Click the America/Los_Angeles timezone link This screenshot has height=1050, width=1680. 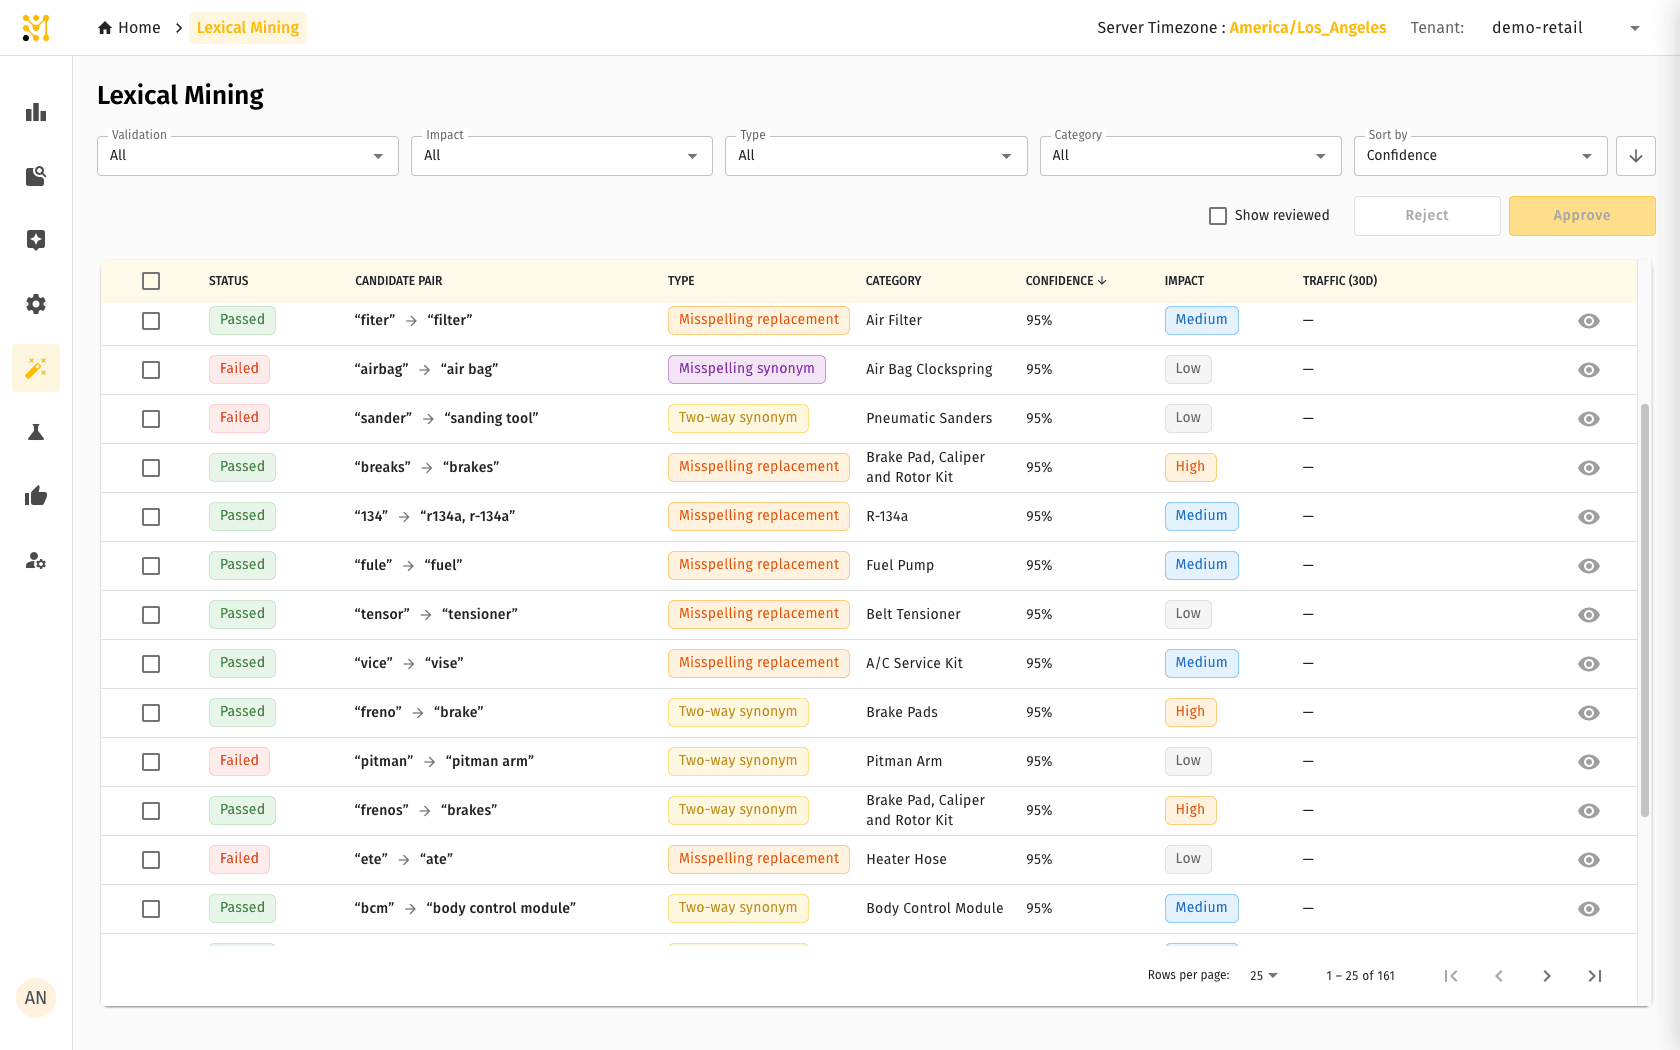tap(1308, 28)
